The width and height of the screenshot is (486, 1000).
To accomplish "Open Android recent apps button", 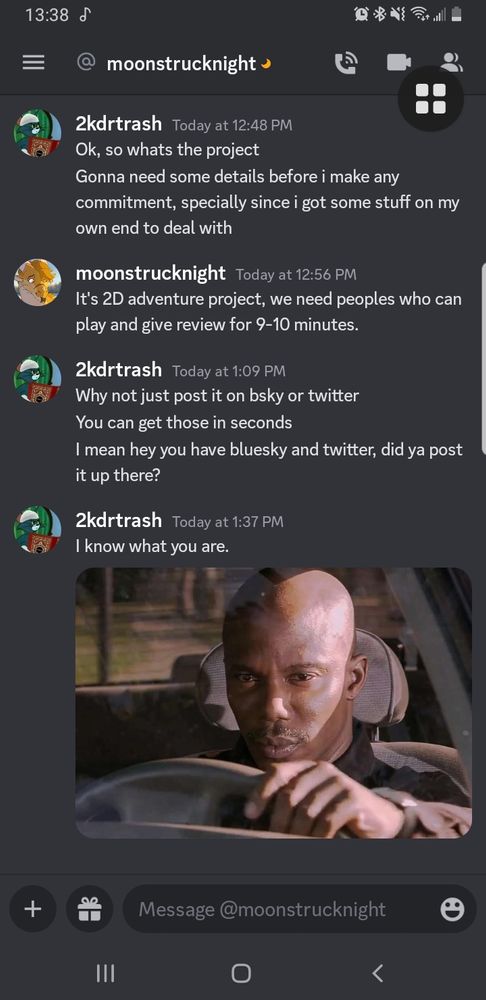I will tap(105, 973).
